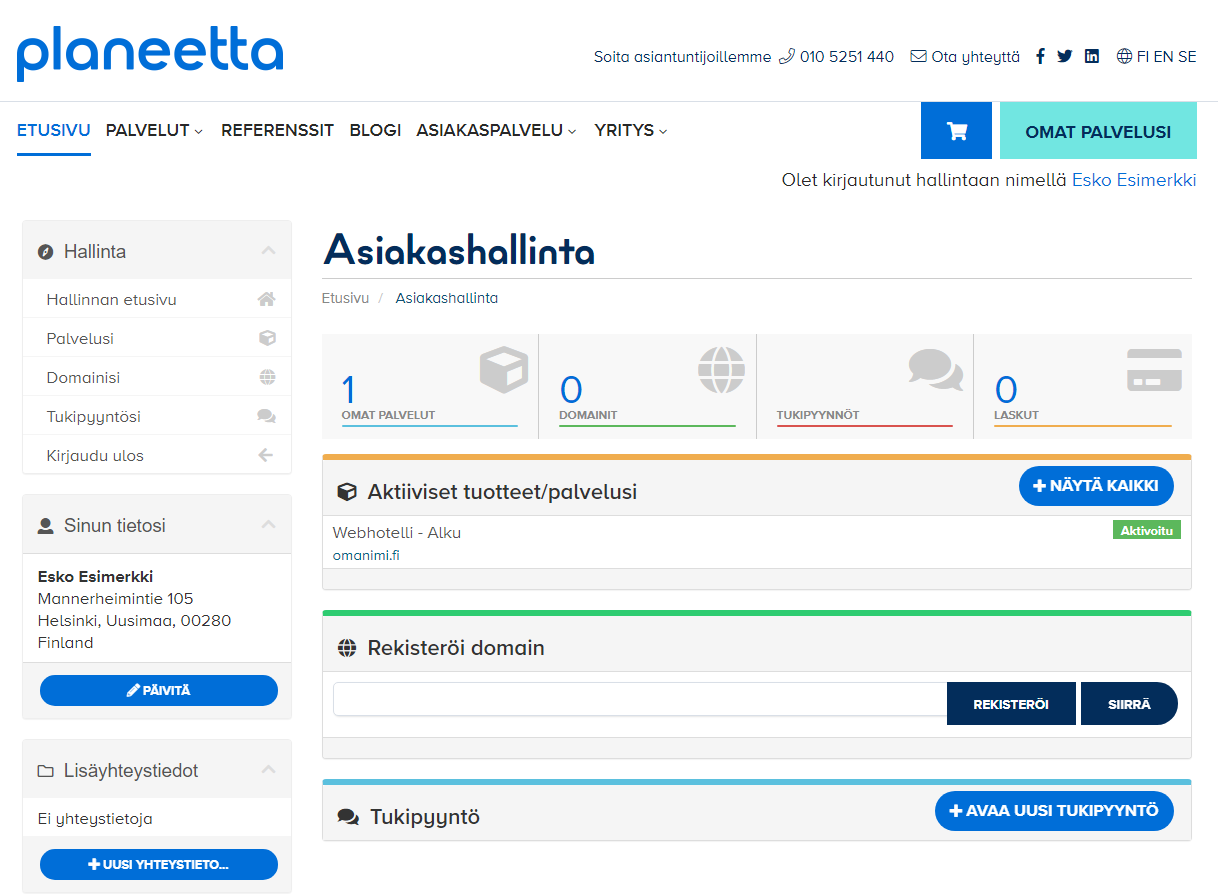
Task: Click the Päivitä button
Action: pos(159,691)
